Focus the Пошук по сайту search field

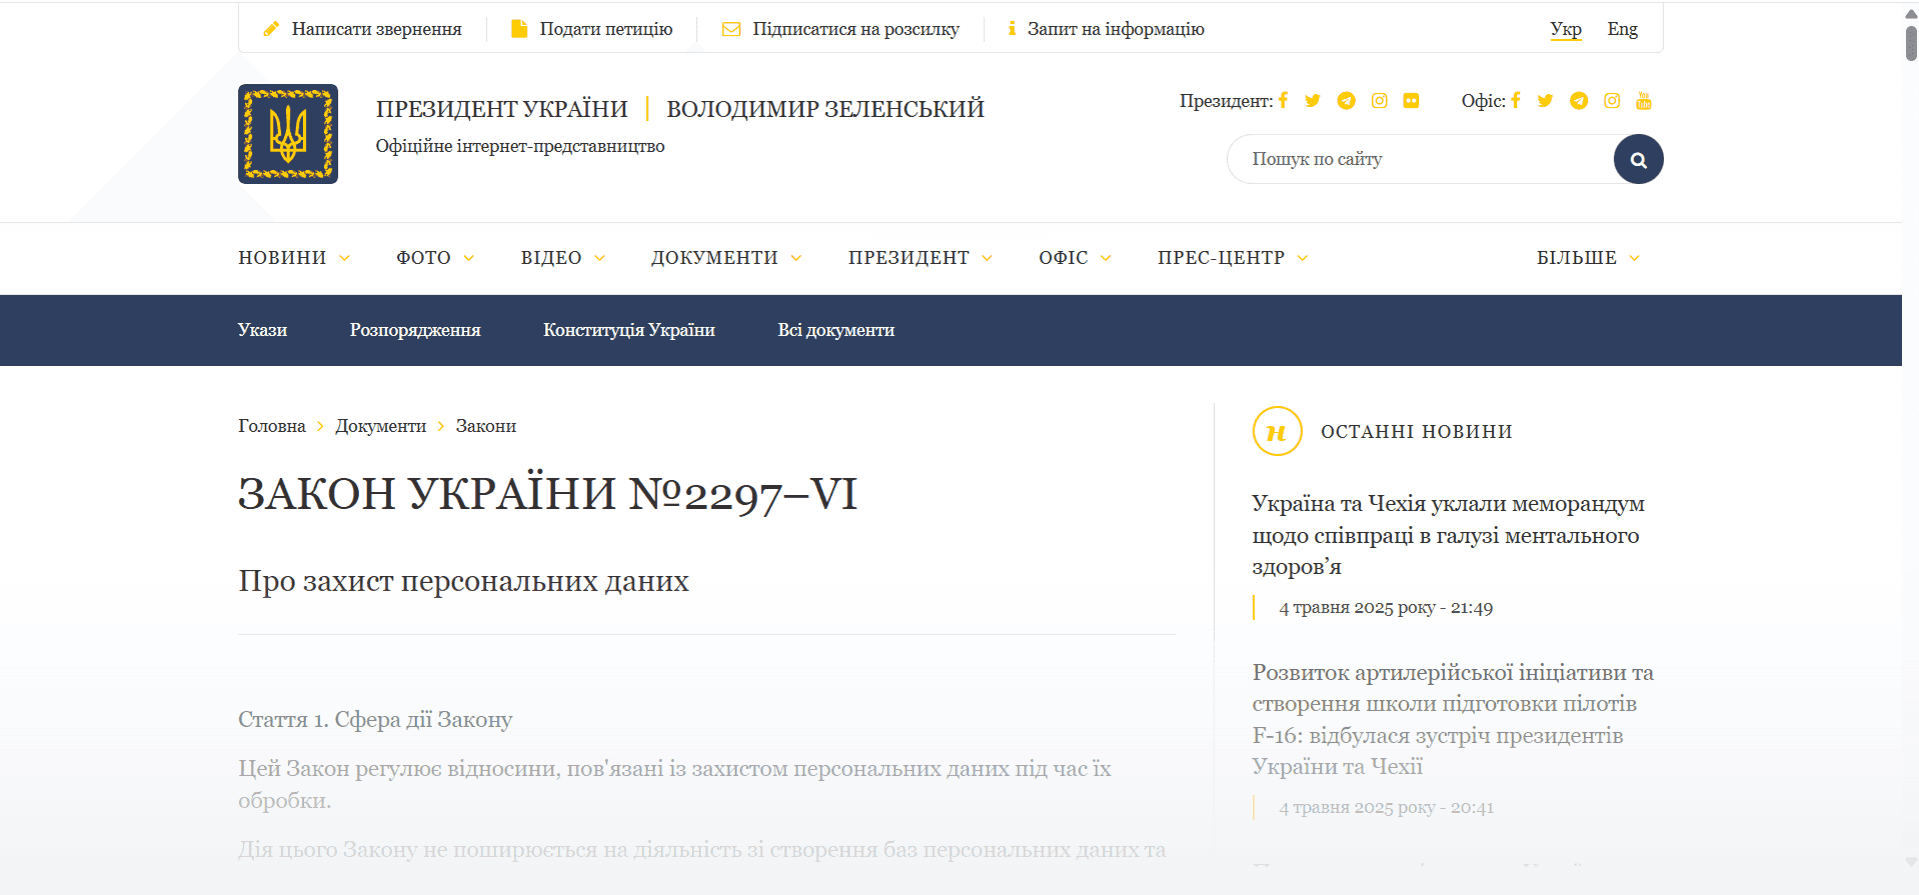click(1420, 159)
